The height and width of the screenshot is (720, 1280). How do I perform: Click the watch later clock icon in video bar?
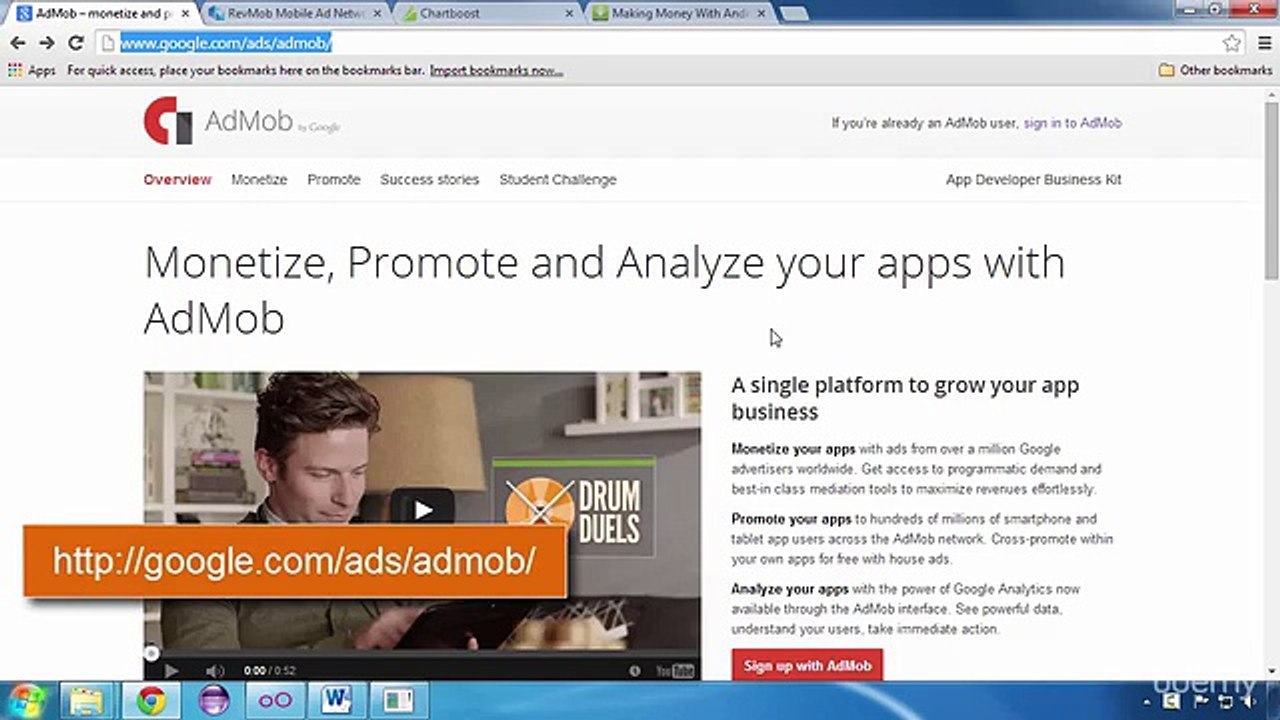click(x=634, y=671)
